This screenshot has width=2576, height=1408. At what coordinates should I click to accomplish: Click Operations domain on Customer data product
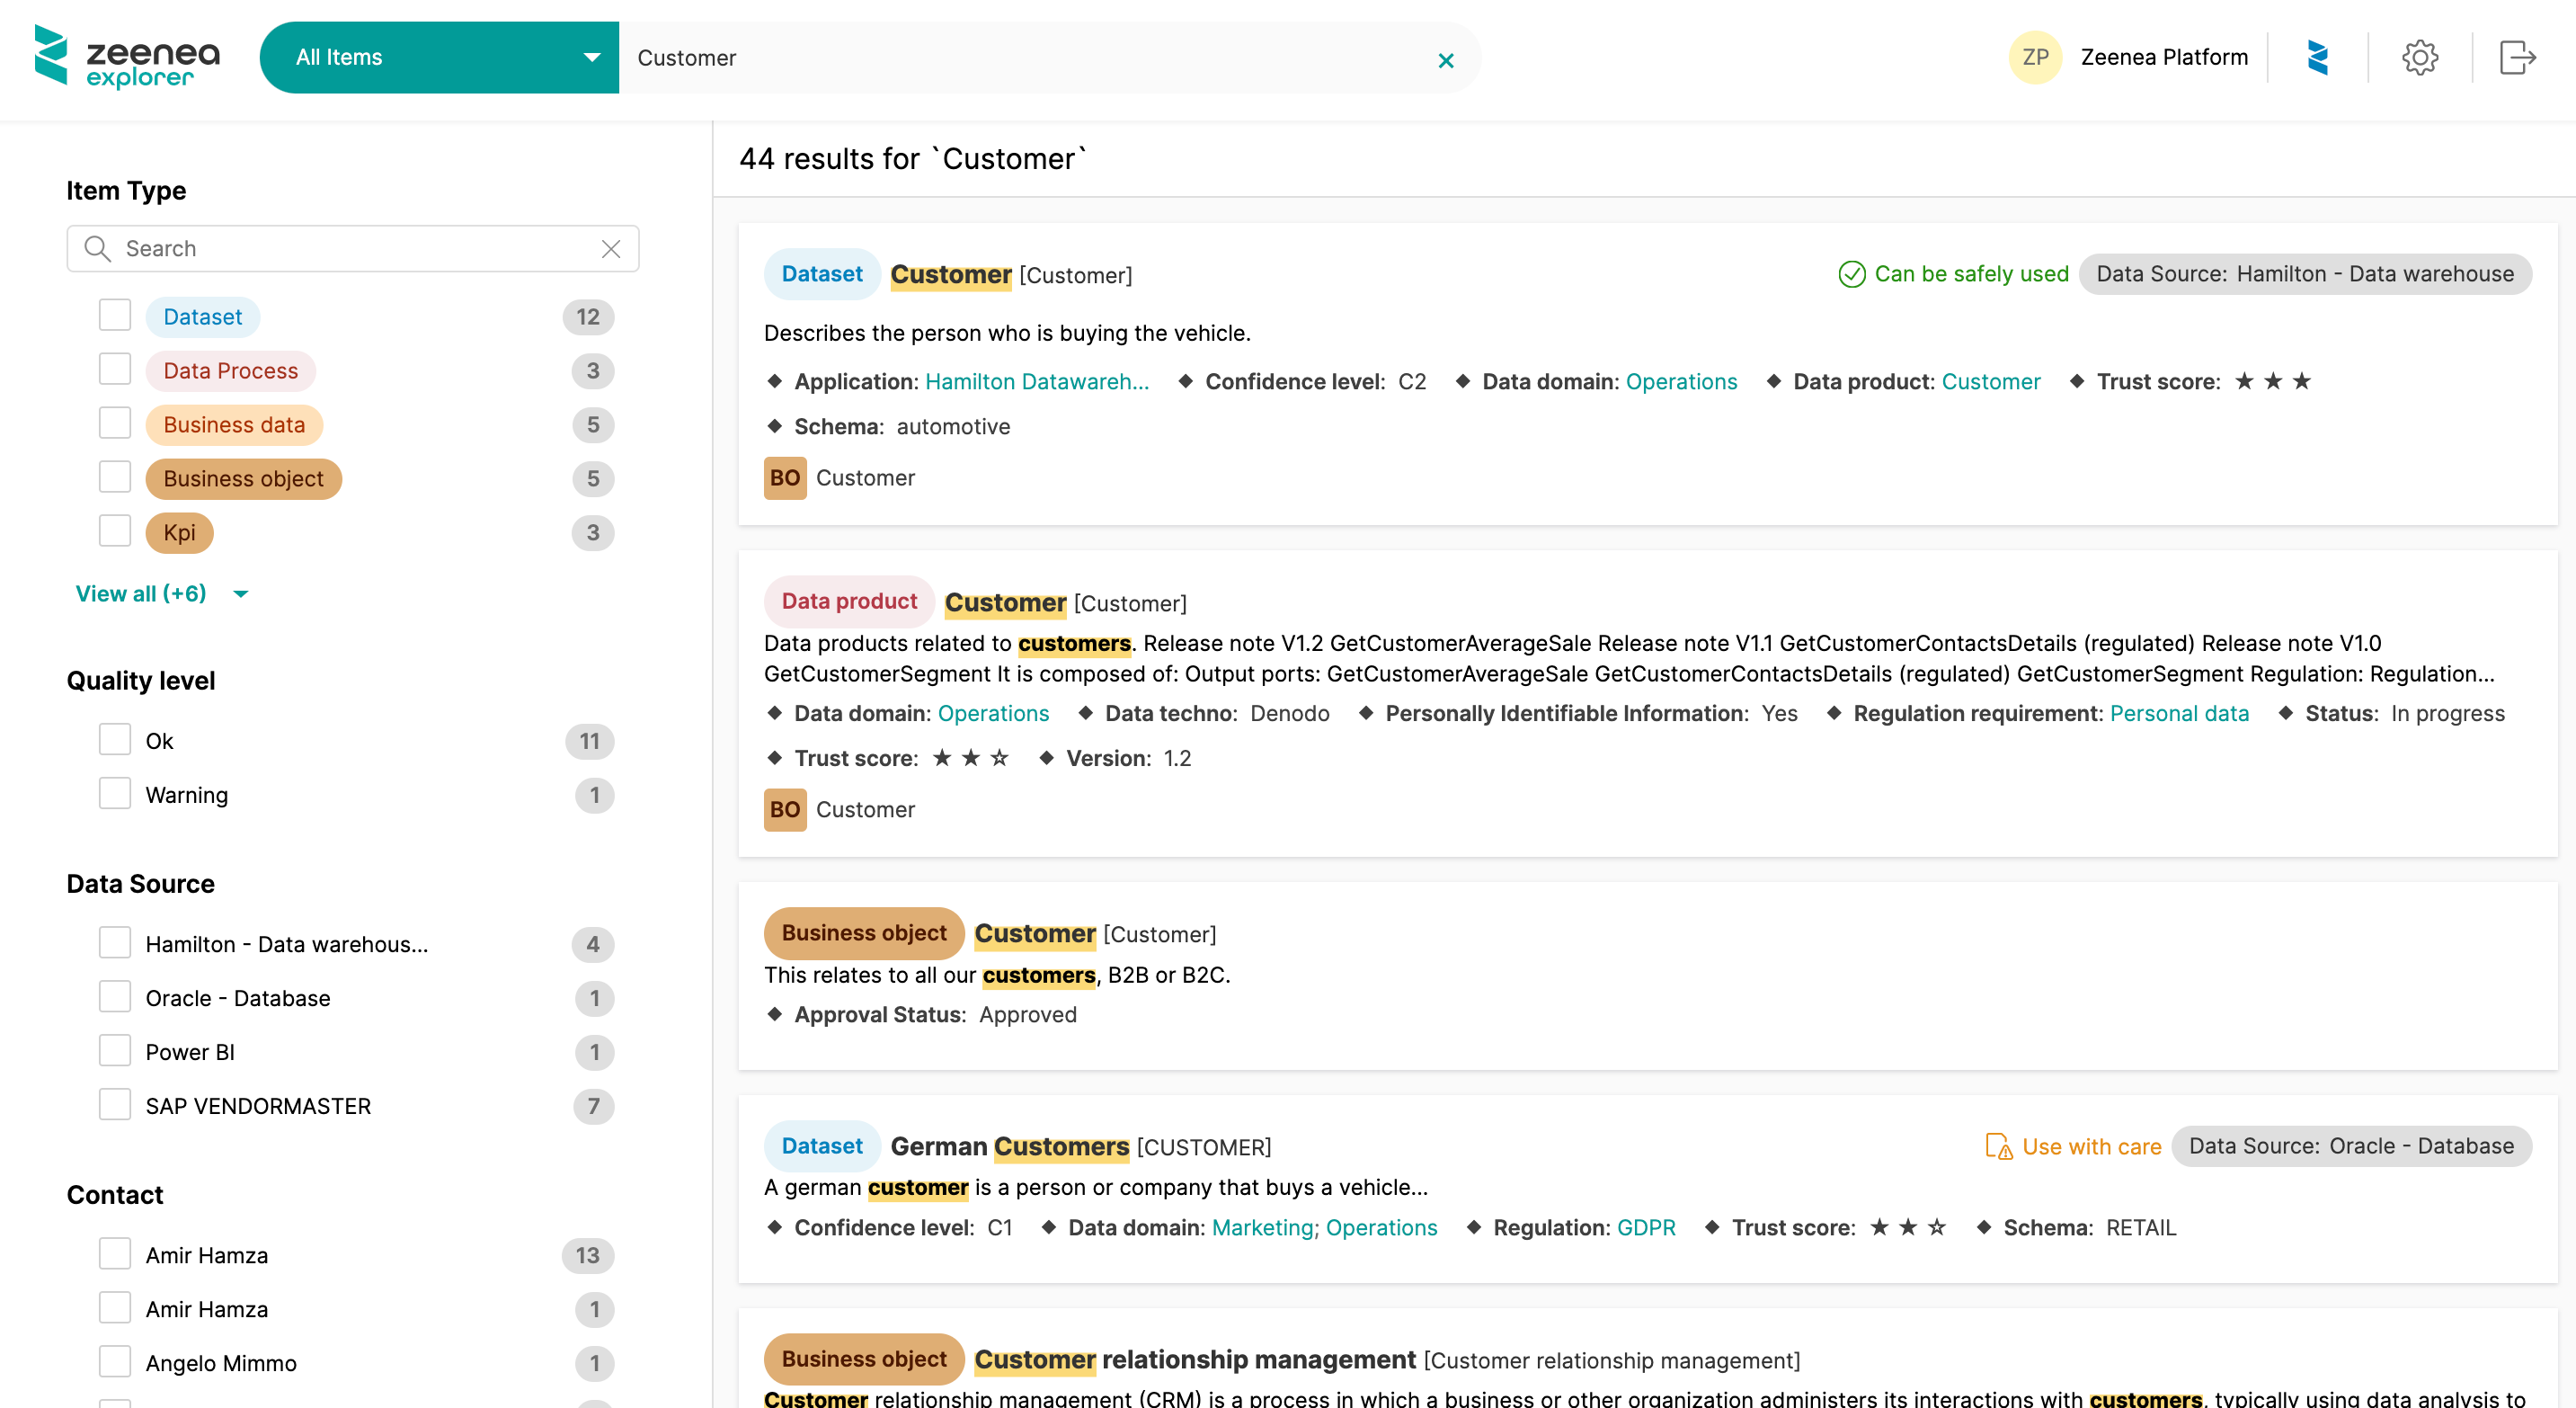click(993, 714)
